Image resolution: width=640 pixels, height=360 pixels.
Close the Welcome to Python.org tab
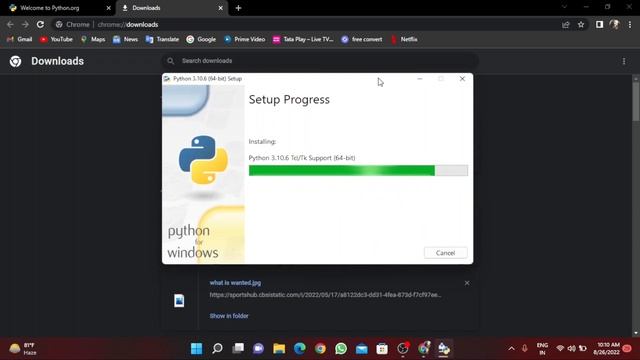pos(109,8)
